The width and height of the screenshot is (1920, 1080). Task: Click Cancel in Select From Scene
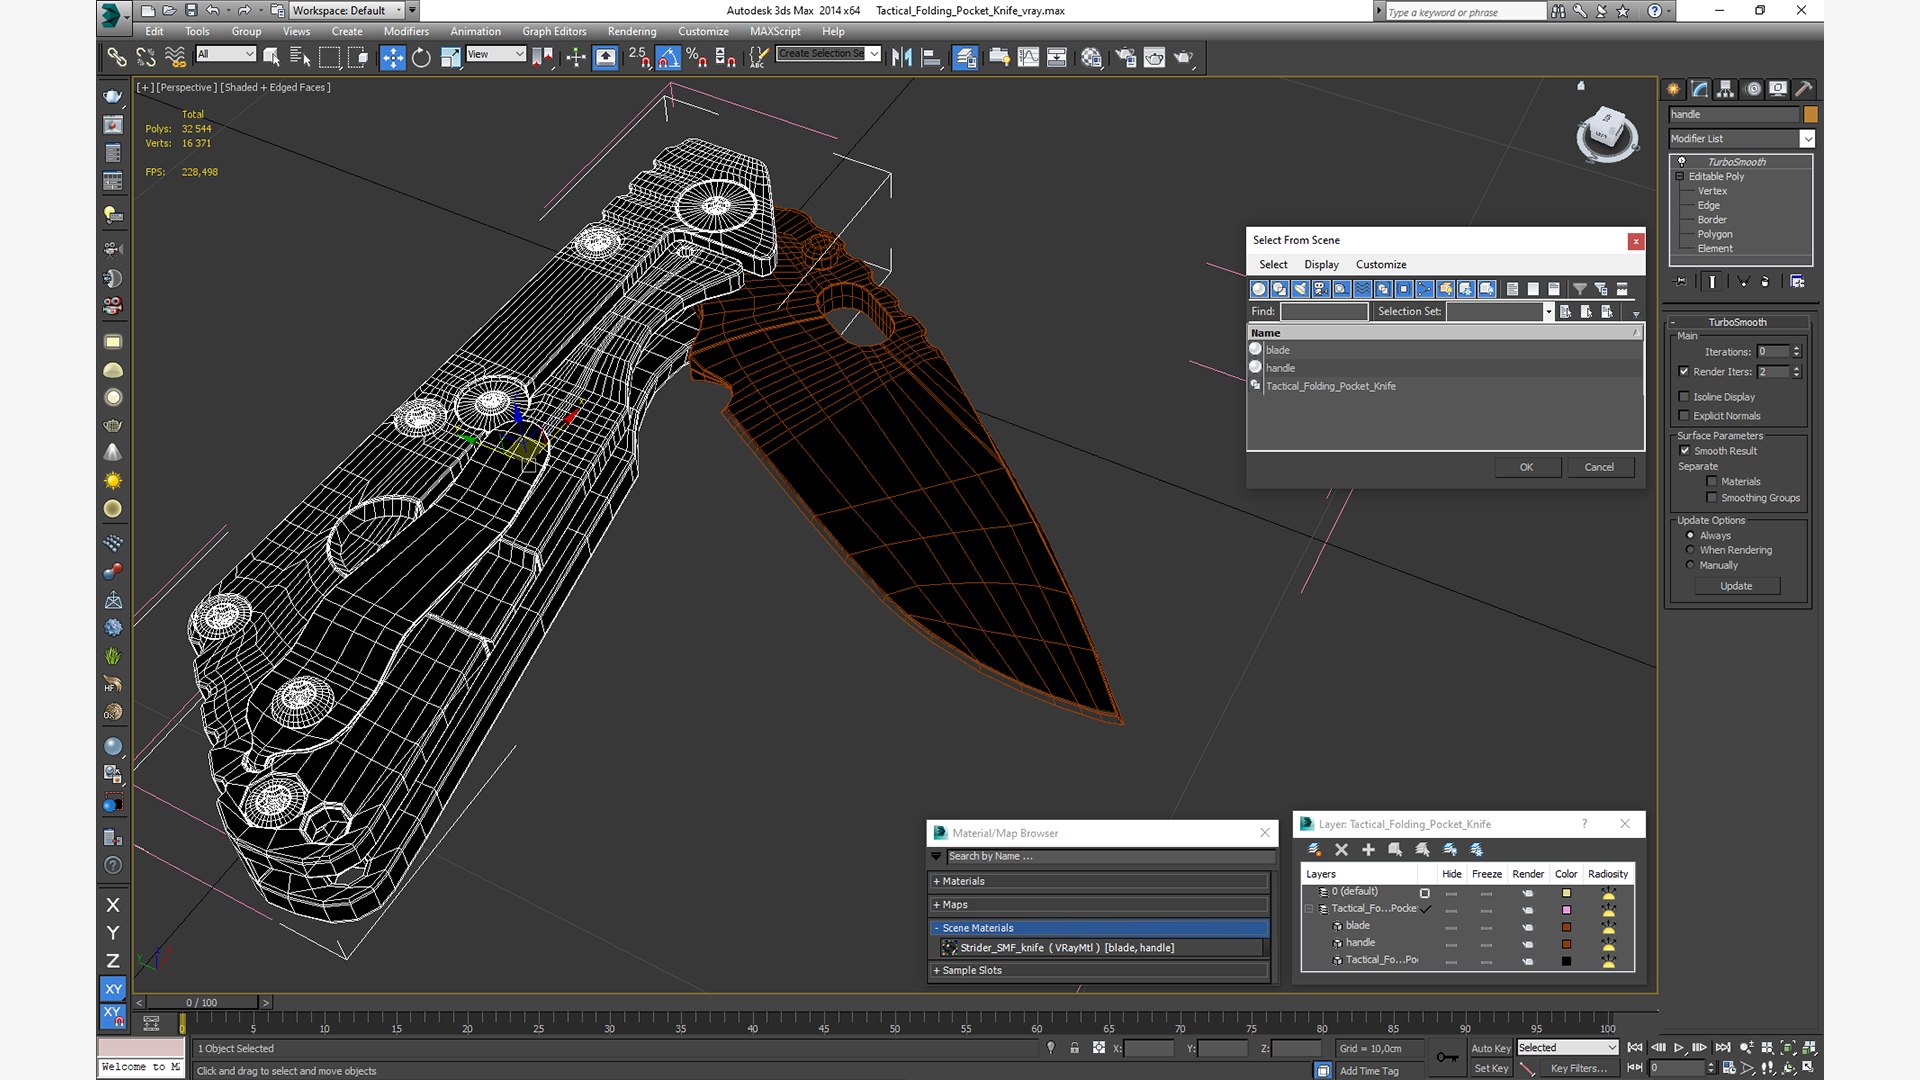coord(1599,467)
